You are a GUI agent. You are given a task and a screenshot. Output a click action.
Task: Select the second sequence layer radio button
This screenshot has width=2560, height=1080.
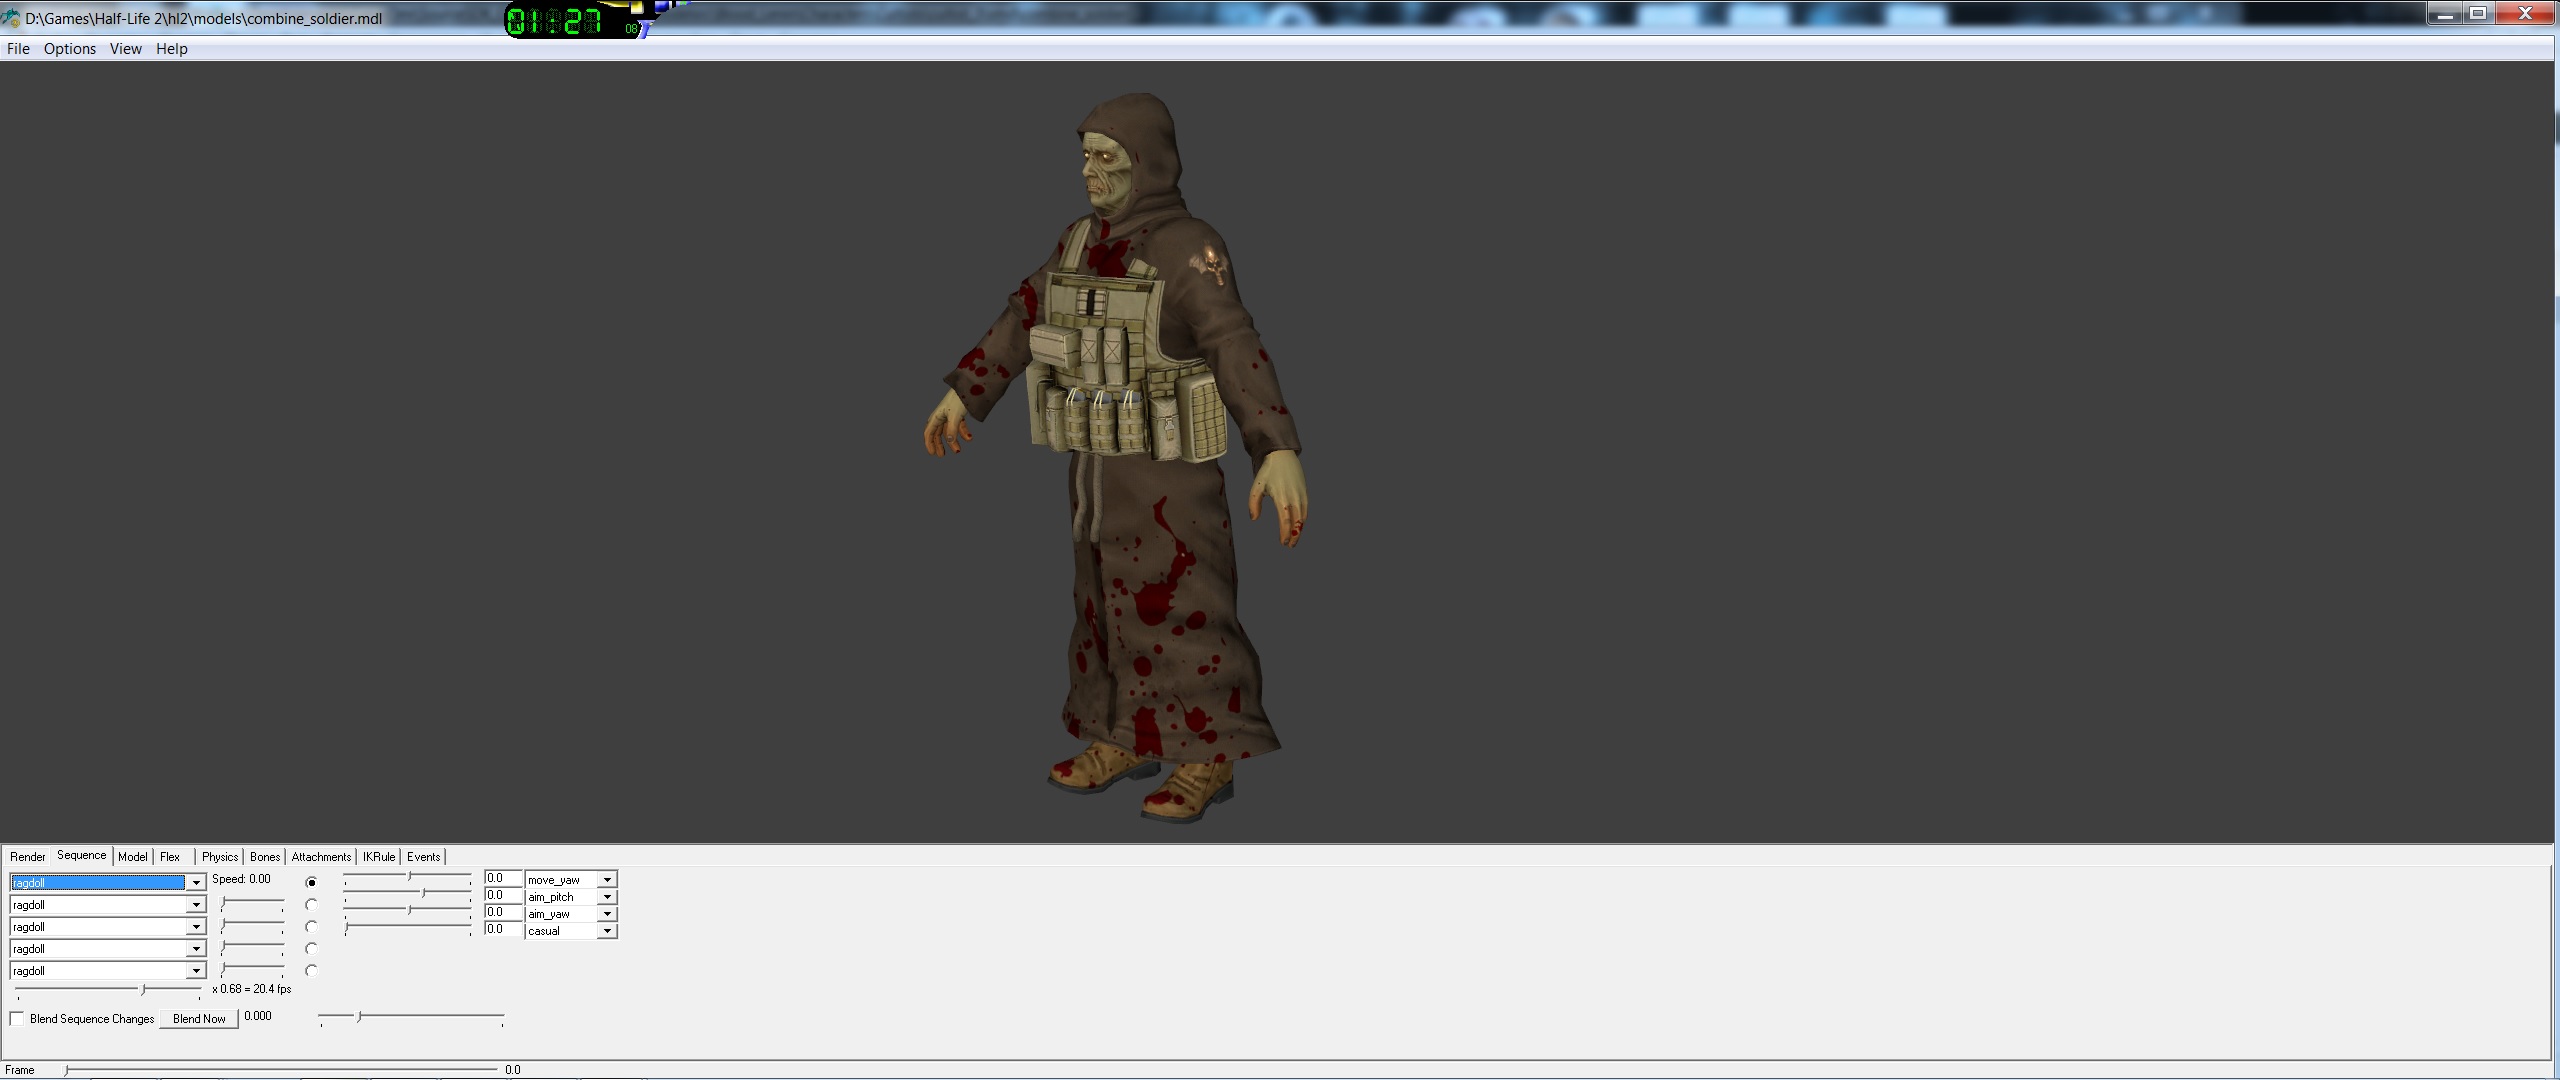pos(311,905)
